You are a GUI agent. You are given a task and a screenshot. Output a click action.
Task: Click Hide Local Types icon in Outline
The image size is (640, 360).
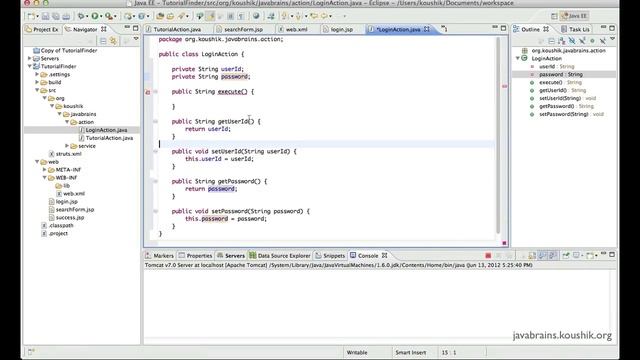602,40
